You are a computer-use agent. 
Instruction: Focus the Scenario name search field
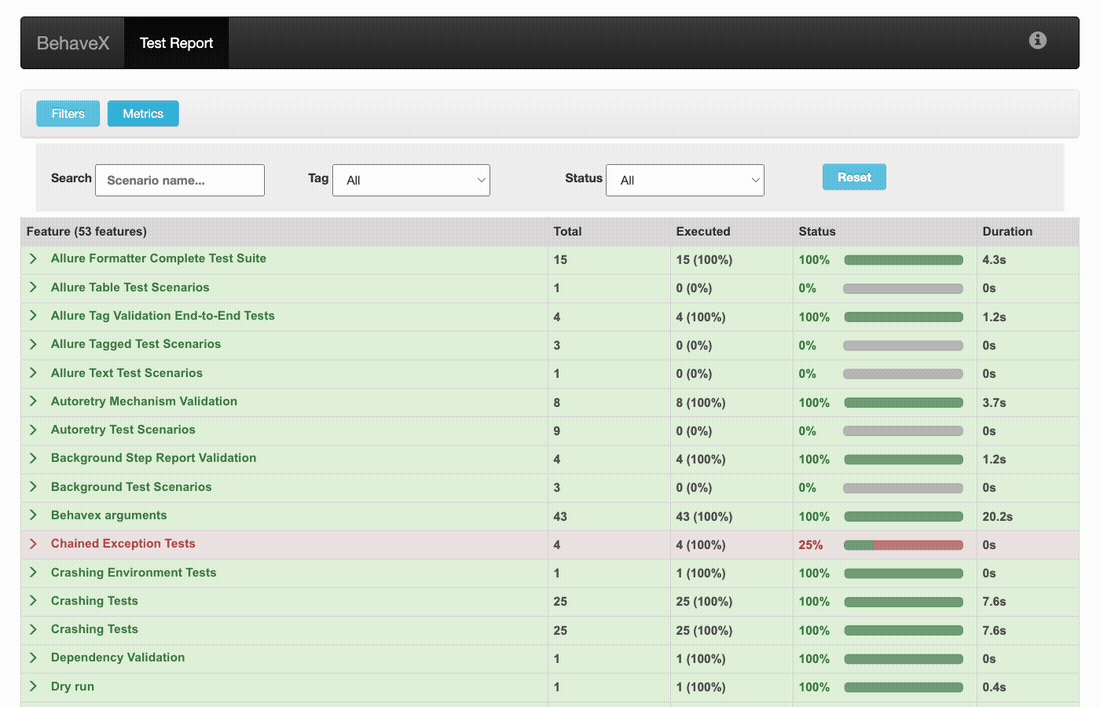[180, 180]
